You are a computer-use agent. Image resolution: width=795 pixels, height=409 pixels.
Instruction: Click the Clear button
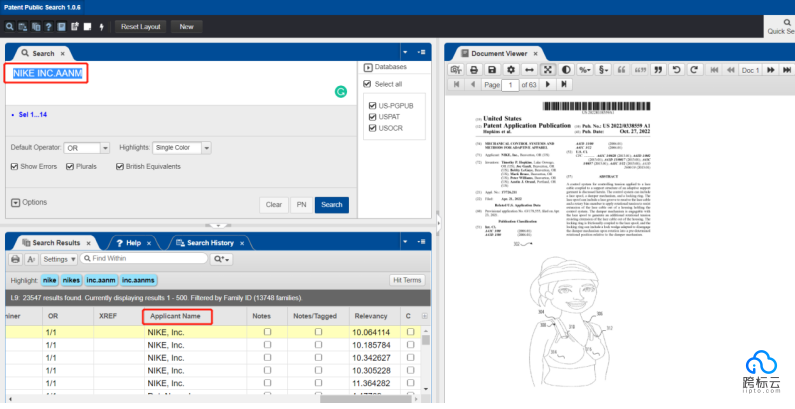274,205
